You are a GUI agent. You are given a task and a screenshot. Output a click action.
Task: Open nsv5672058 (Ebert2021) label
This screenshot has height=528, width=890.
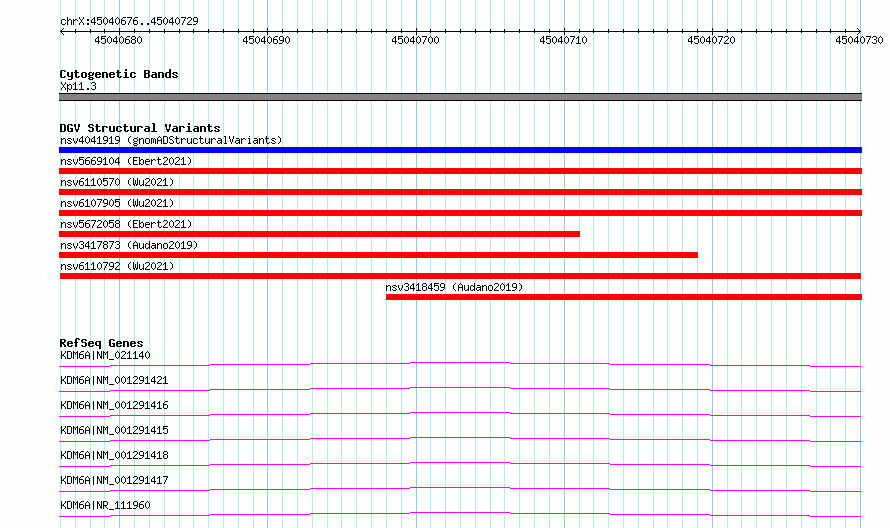tap(126, 224)
